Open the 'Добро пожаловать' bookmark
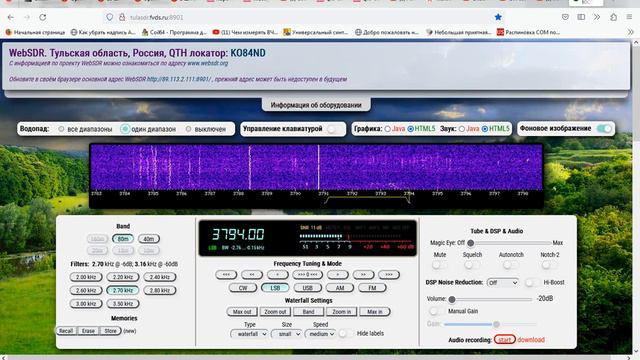The image size is (640, 360). [x=387, y=32]
